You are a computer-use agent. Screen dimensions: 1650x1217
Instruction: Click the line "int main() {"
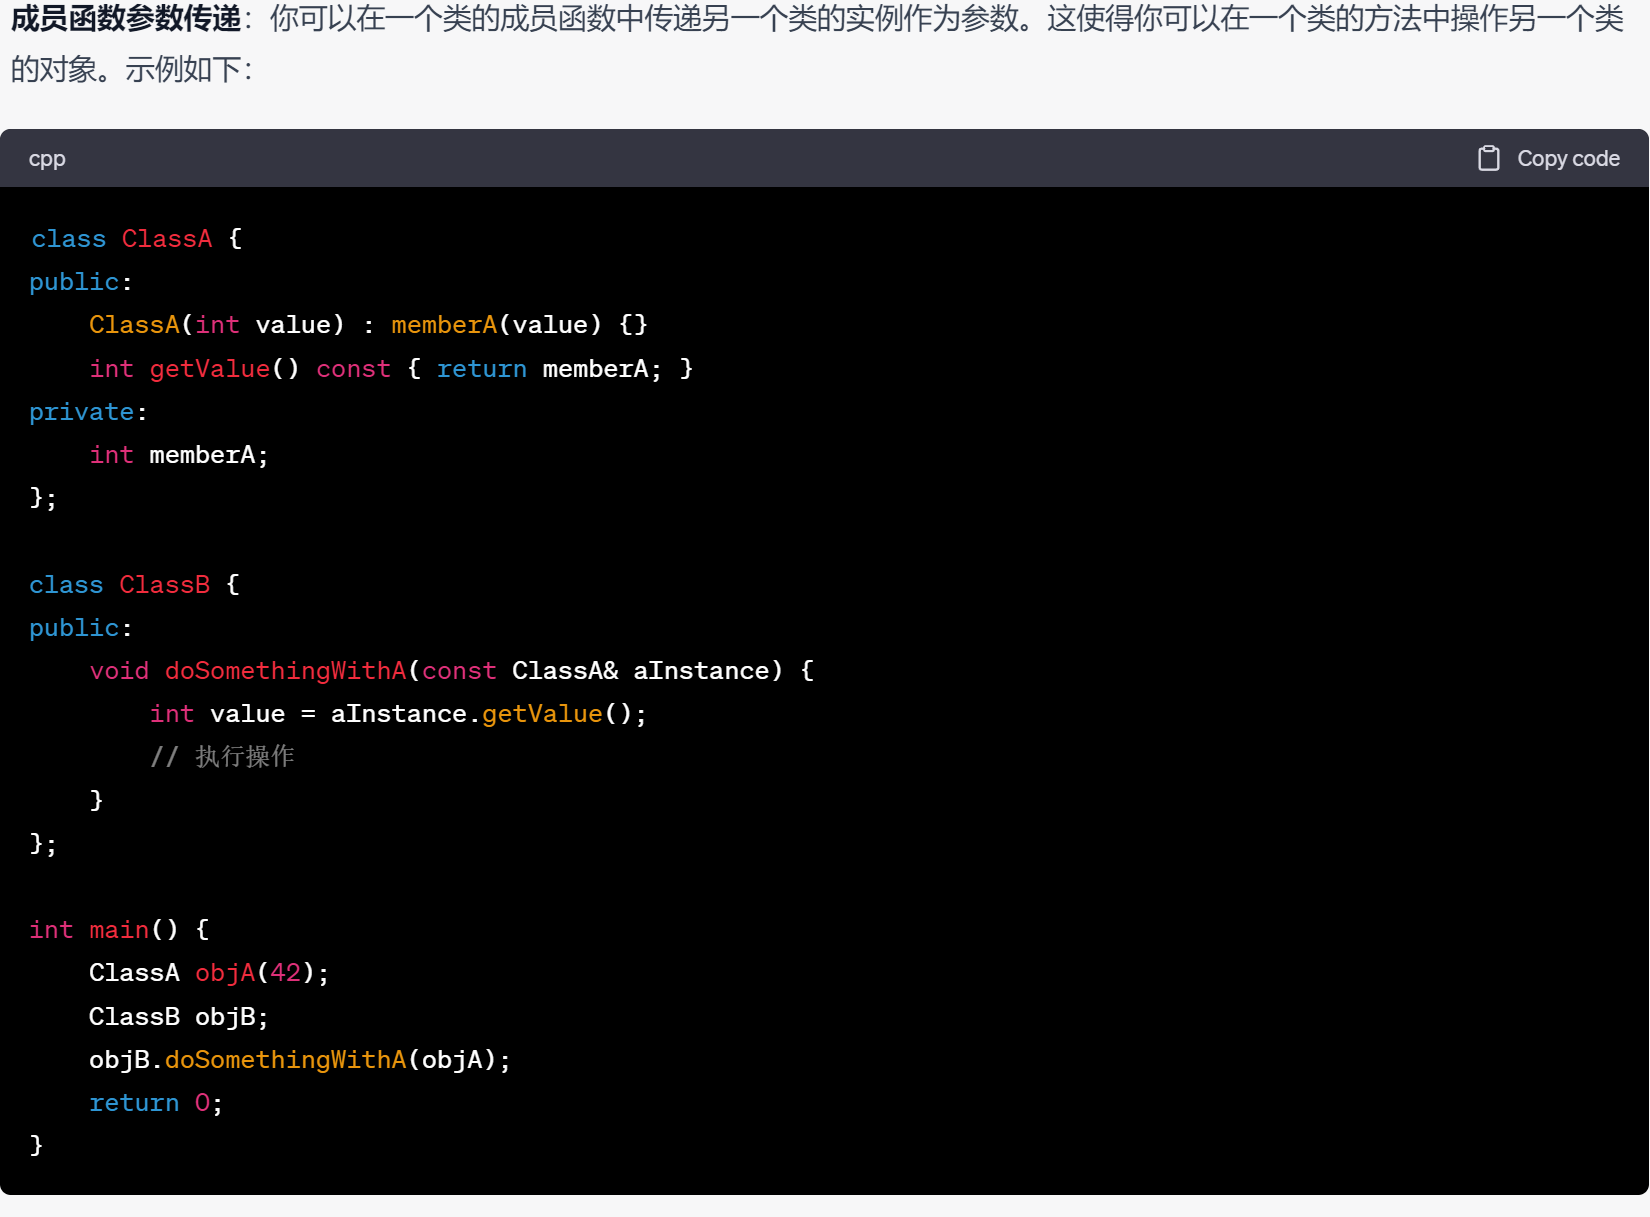(x=119, y=930)
